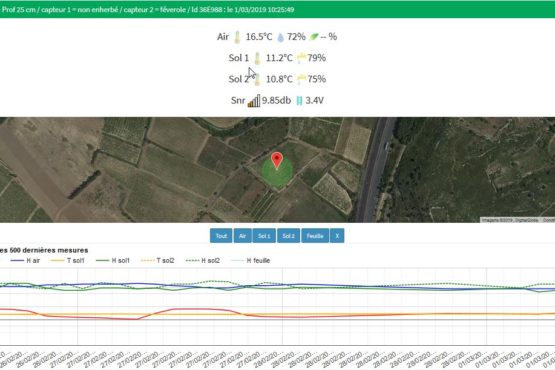Toggle the T sol1 legend entry
This screenshot has width=555, height=370.
(x=67, y=261)
